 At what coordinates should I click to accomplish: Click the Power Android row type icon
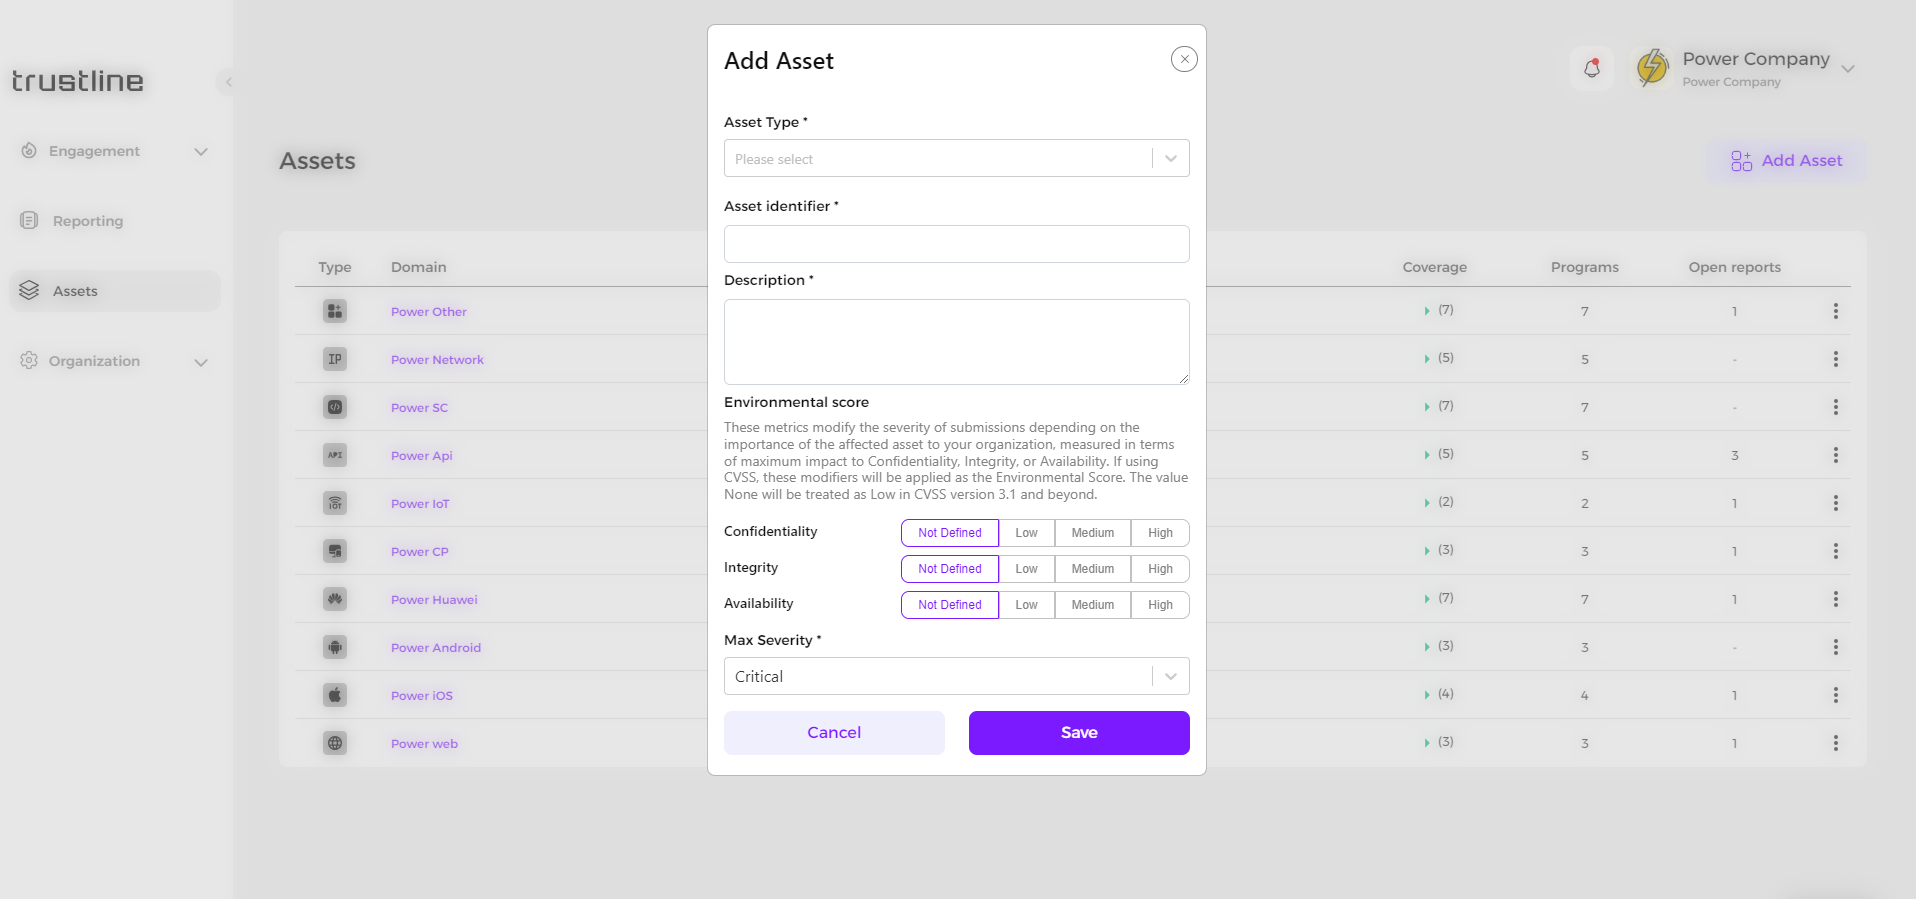(335, 647)
